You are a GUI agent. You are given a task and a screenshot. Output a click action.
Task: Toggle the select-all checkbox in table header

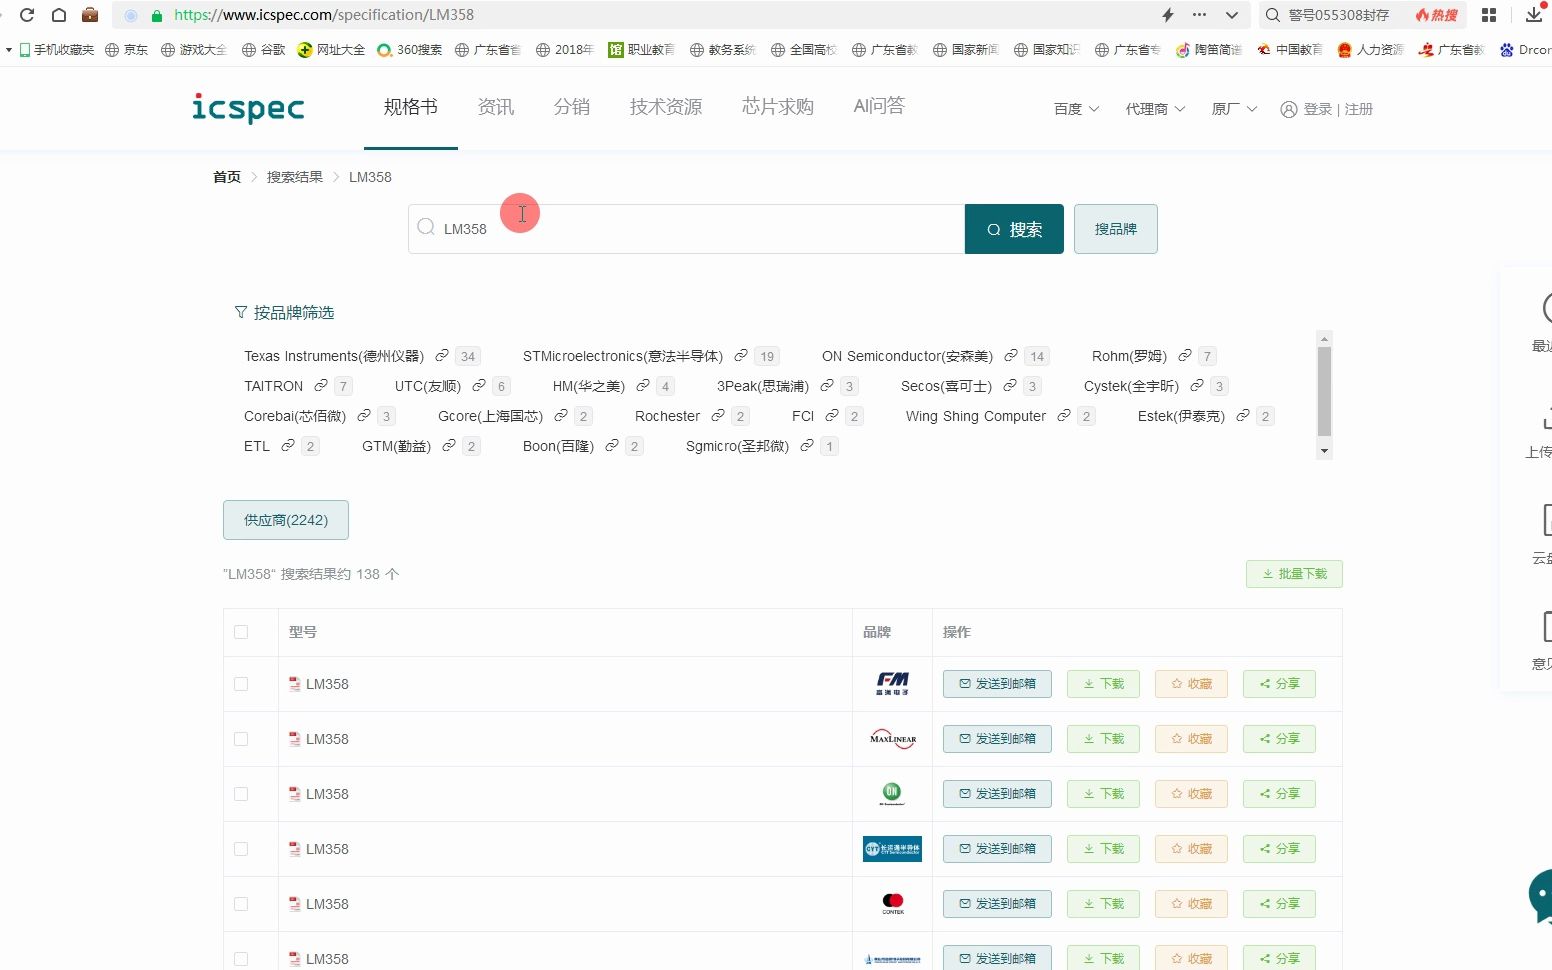pos(241,632)
